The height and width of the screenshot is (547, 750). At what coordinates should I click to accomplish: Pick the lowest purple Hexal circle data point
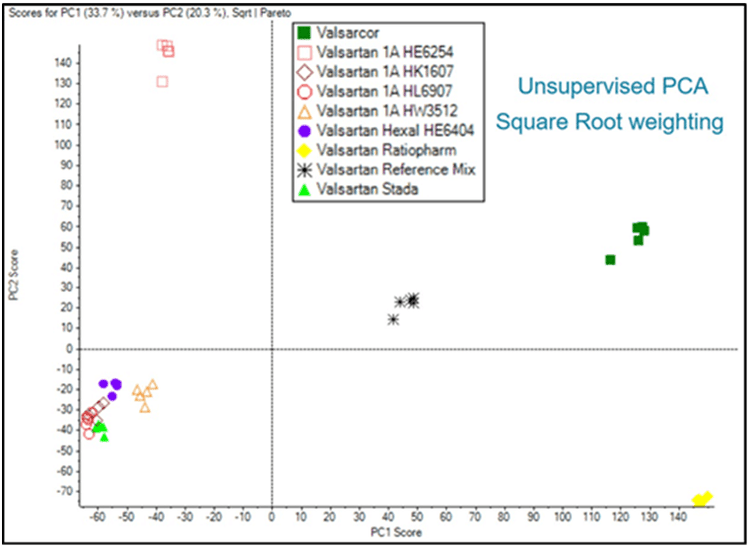[112, 396]
